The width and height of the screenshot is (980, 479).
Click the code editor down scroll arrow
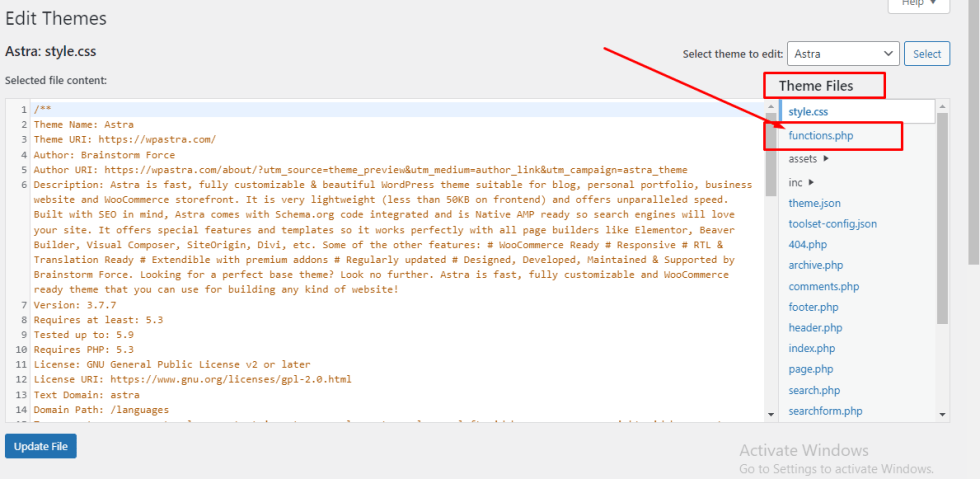pos(771,414)
